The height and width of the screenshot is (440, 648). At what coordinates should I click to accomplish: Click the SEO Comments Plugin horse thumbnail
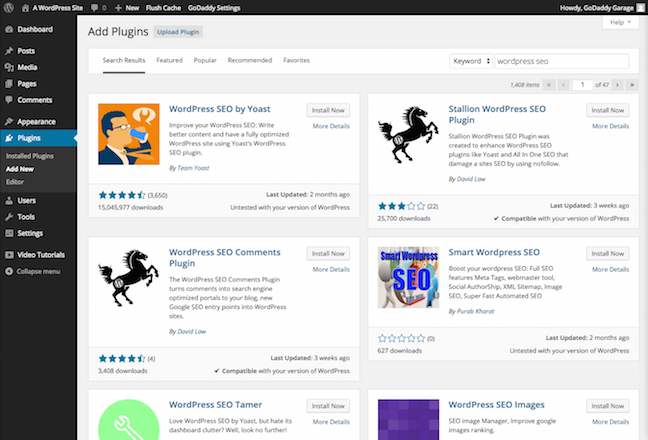129,277
